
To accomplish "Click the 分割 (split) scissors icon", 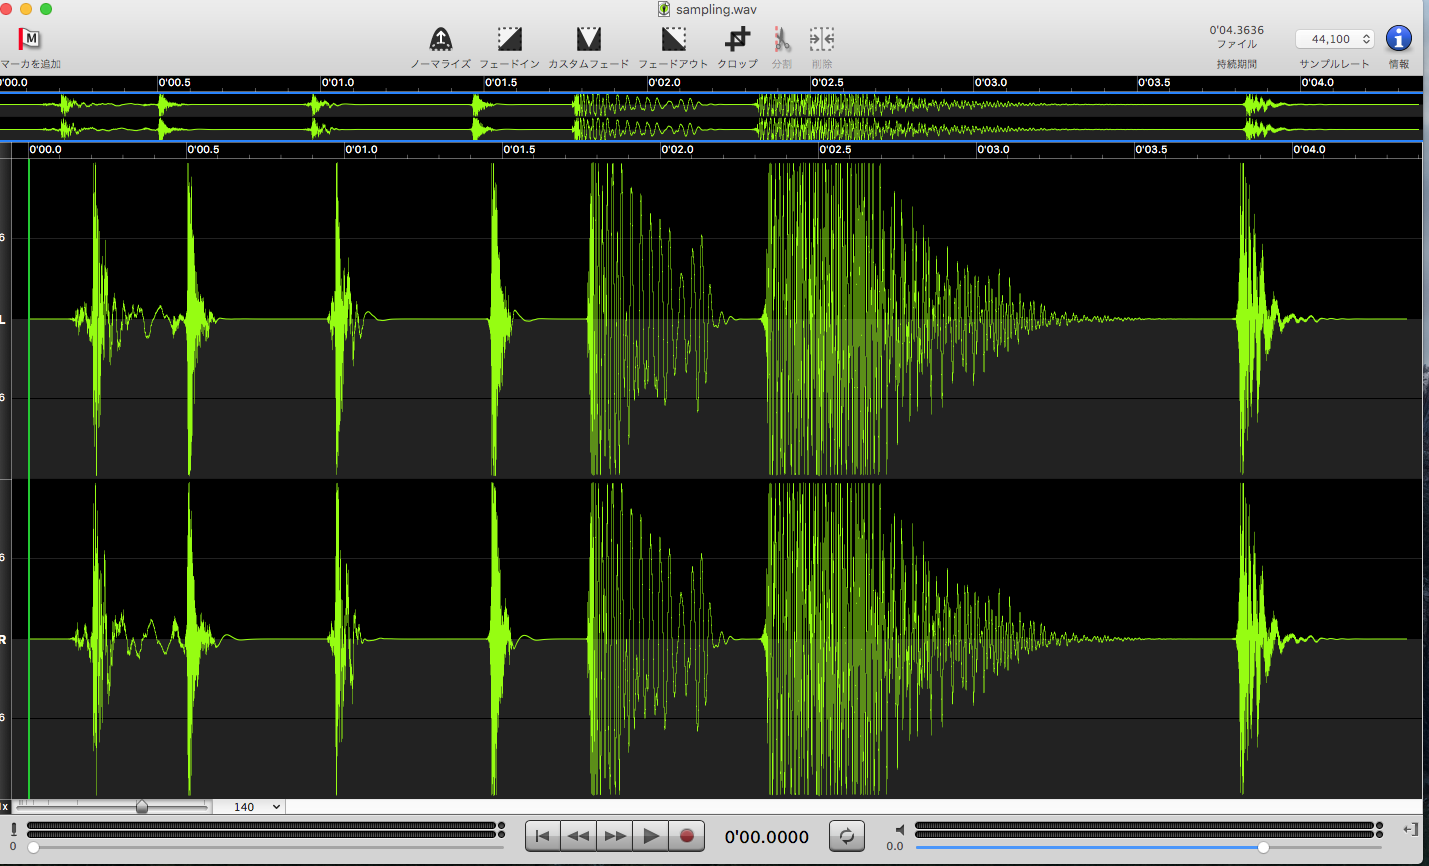I will [x=782, y=40].
